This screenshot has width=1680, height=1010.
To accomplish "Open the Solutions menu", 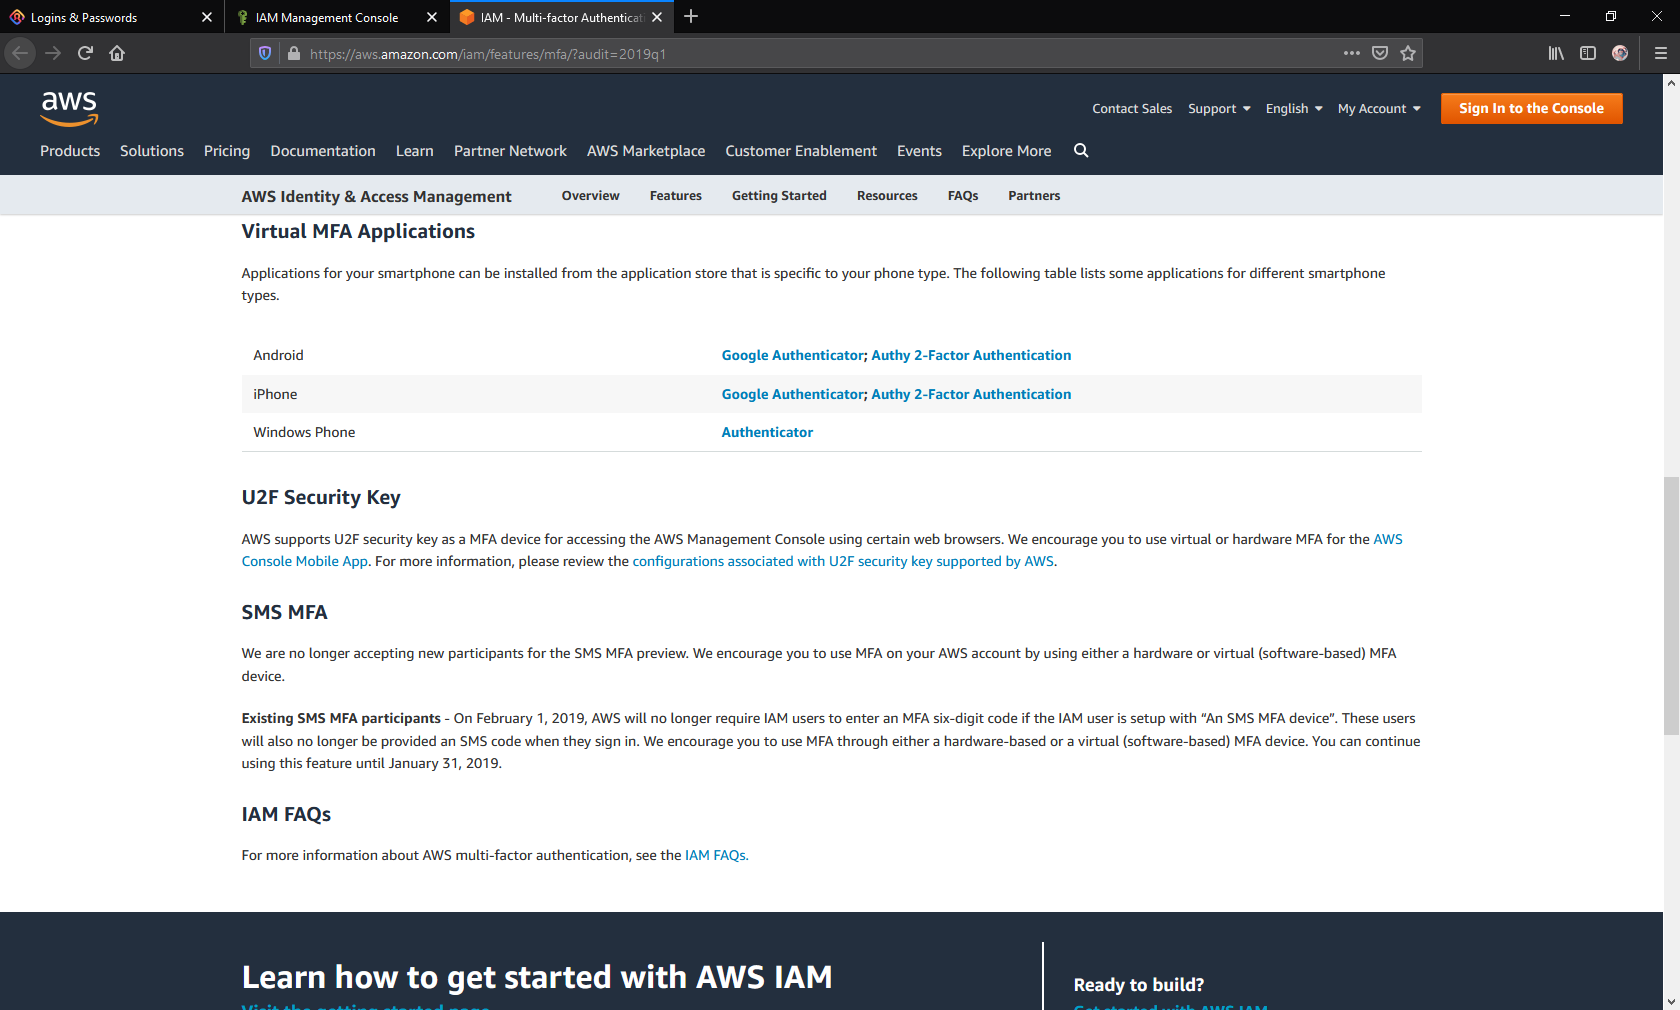I will pyautogui.click(x=152, y=151).
